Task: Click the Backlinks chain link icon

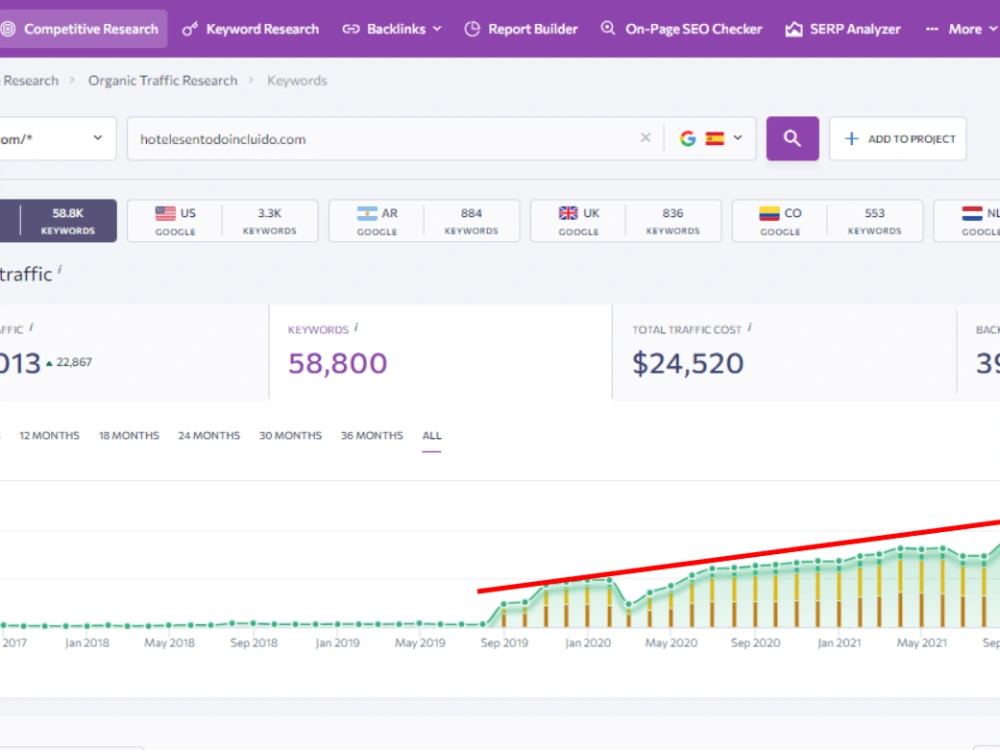Action: (x=351, y=29)
